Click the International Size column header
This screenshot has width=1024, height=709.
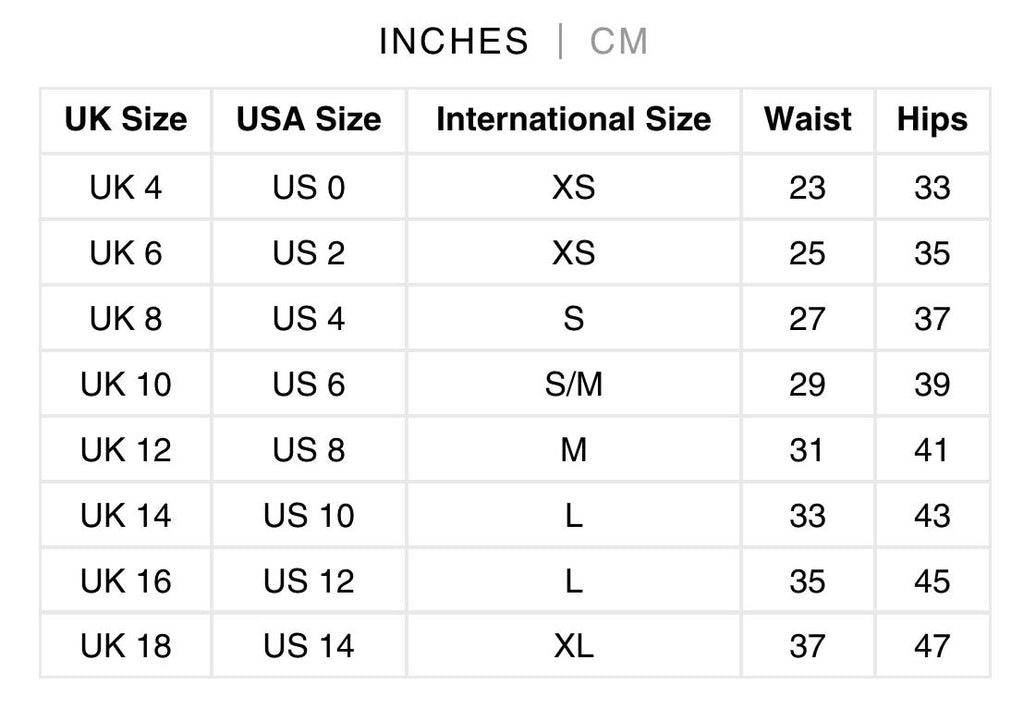pyautogui.click(x=573, y=120)
